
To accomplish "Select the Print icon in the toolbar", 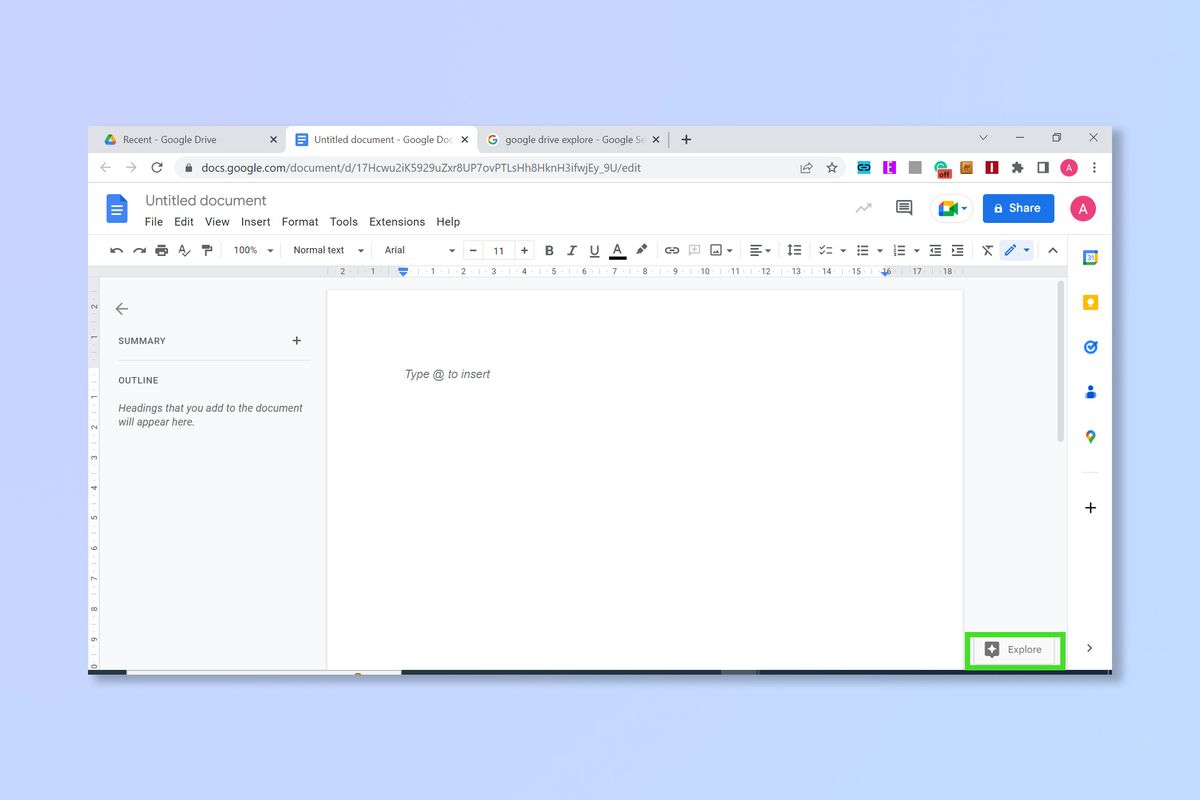I will pos(161,250).
